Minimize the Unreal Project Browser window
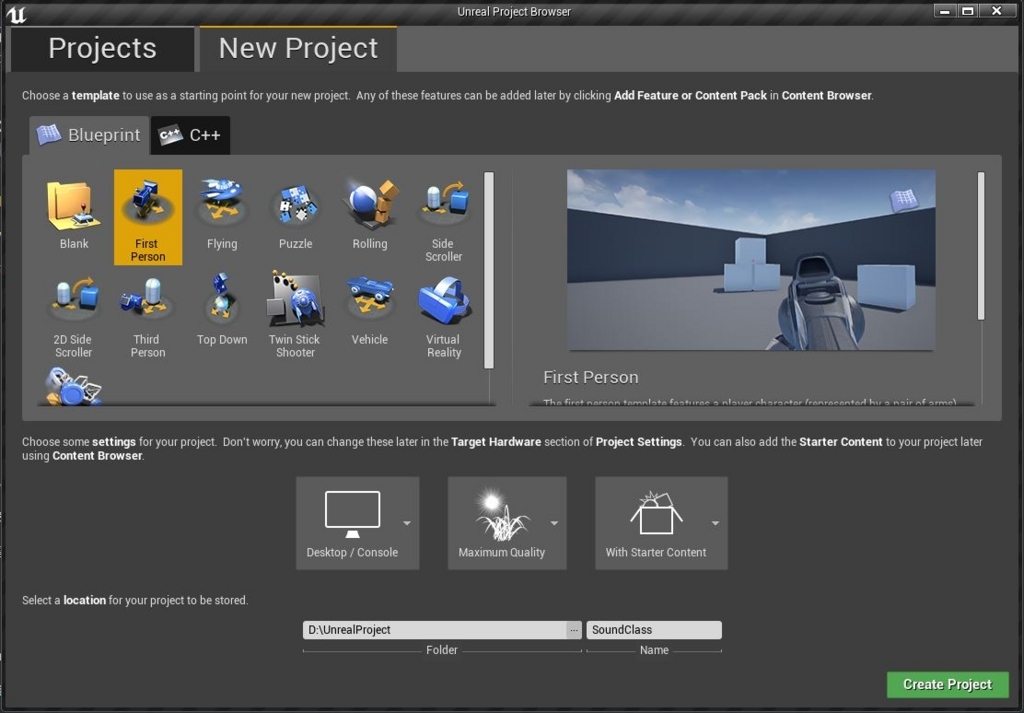The width and height of the screenshot is (1024, 713). (944, 11)
